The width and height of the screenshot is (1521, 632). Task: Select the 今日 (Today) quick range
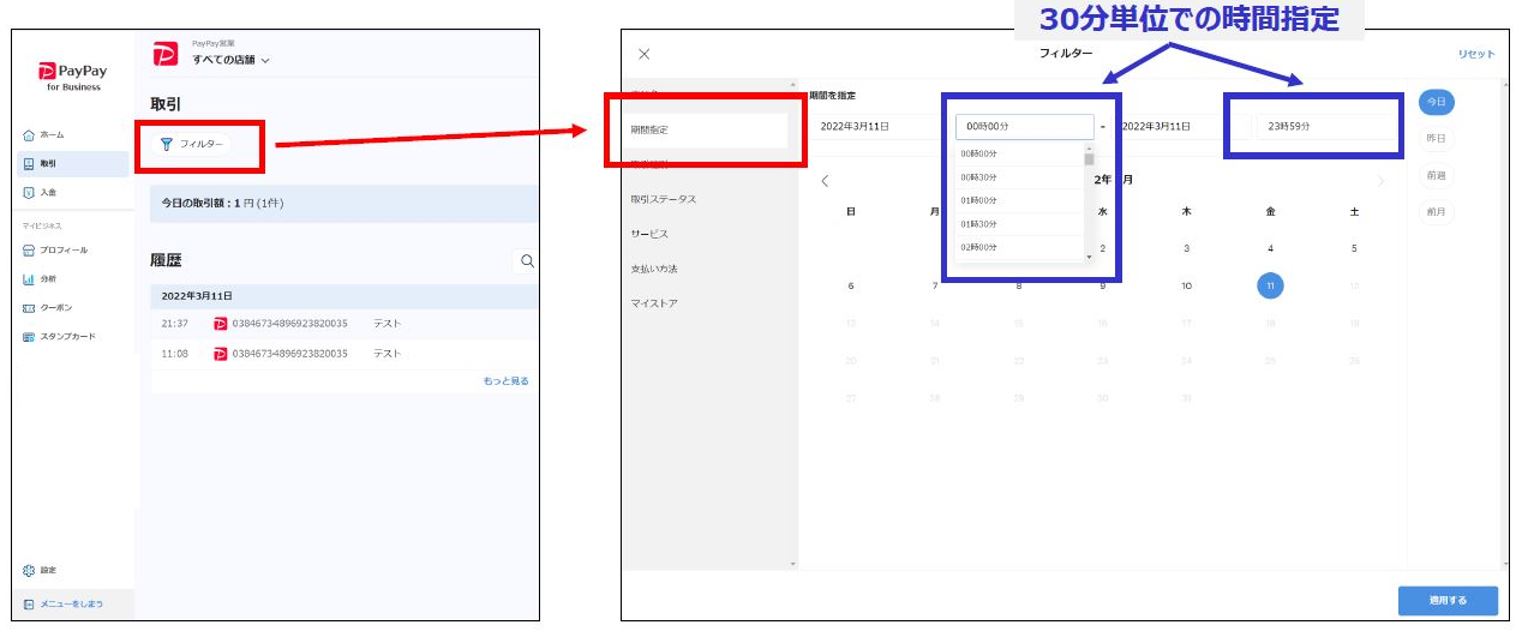[1436, 102]
